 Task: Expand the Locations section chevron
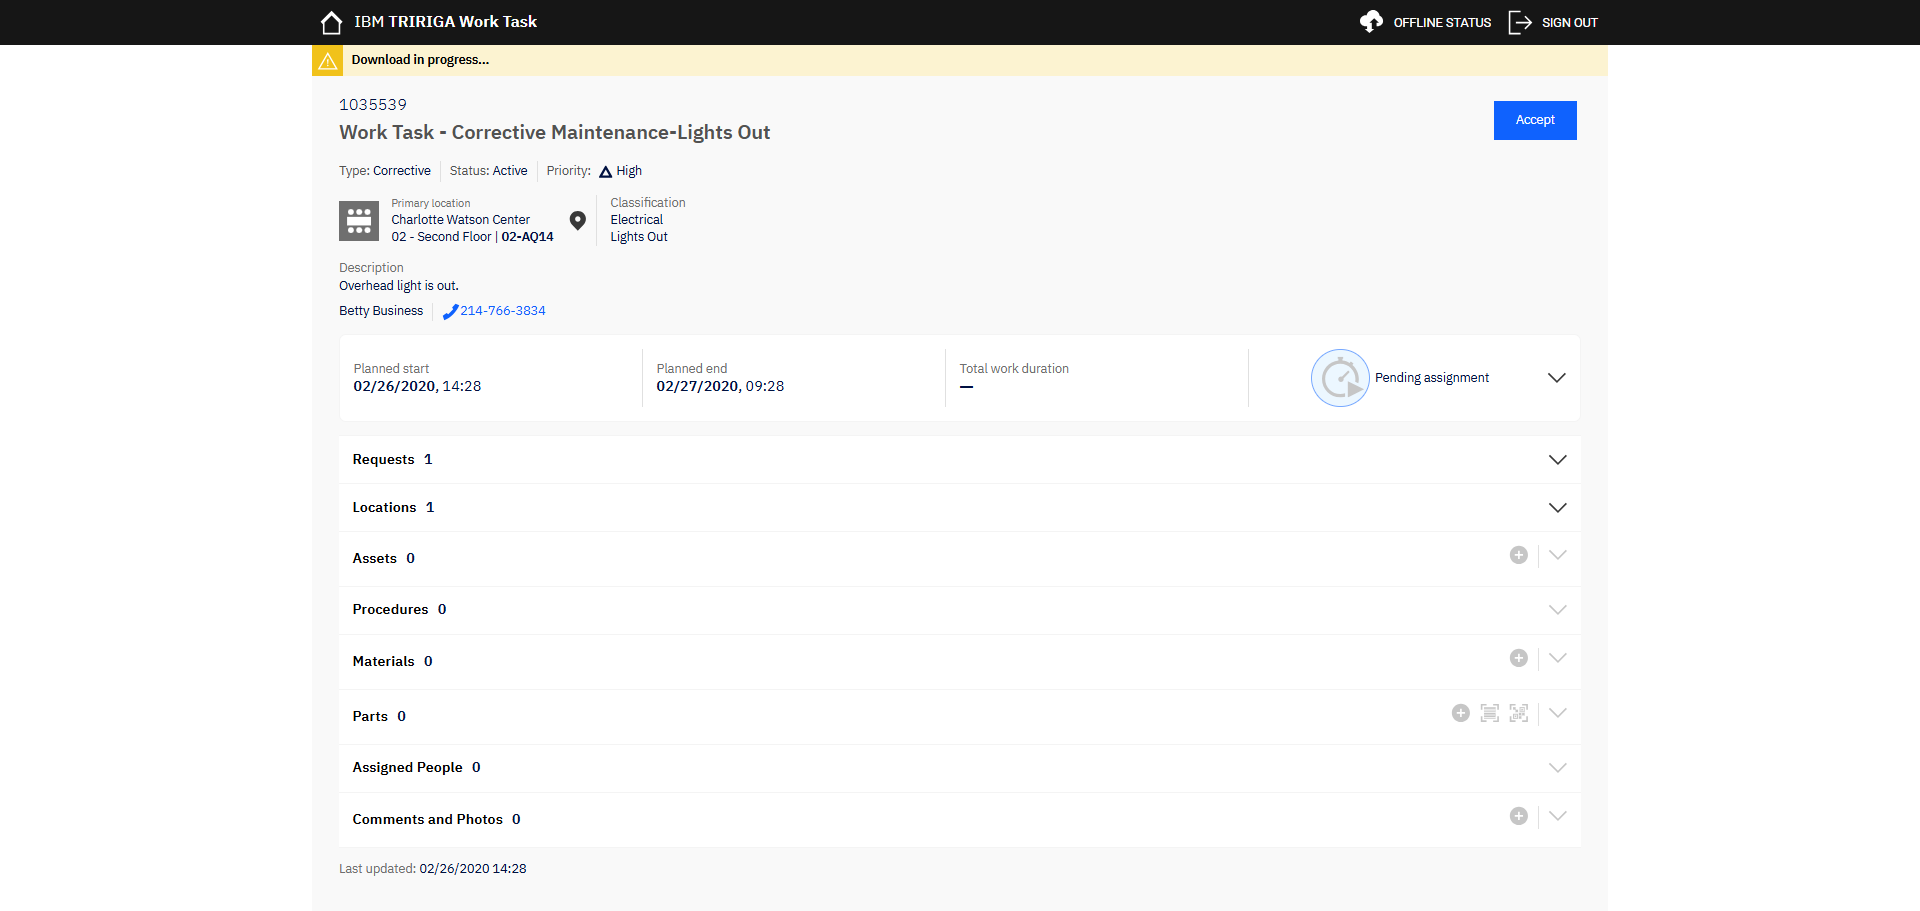[x=1557, y=508]
